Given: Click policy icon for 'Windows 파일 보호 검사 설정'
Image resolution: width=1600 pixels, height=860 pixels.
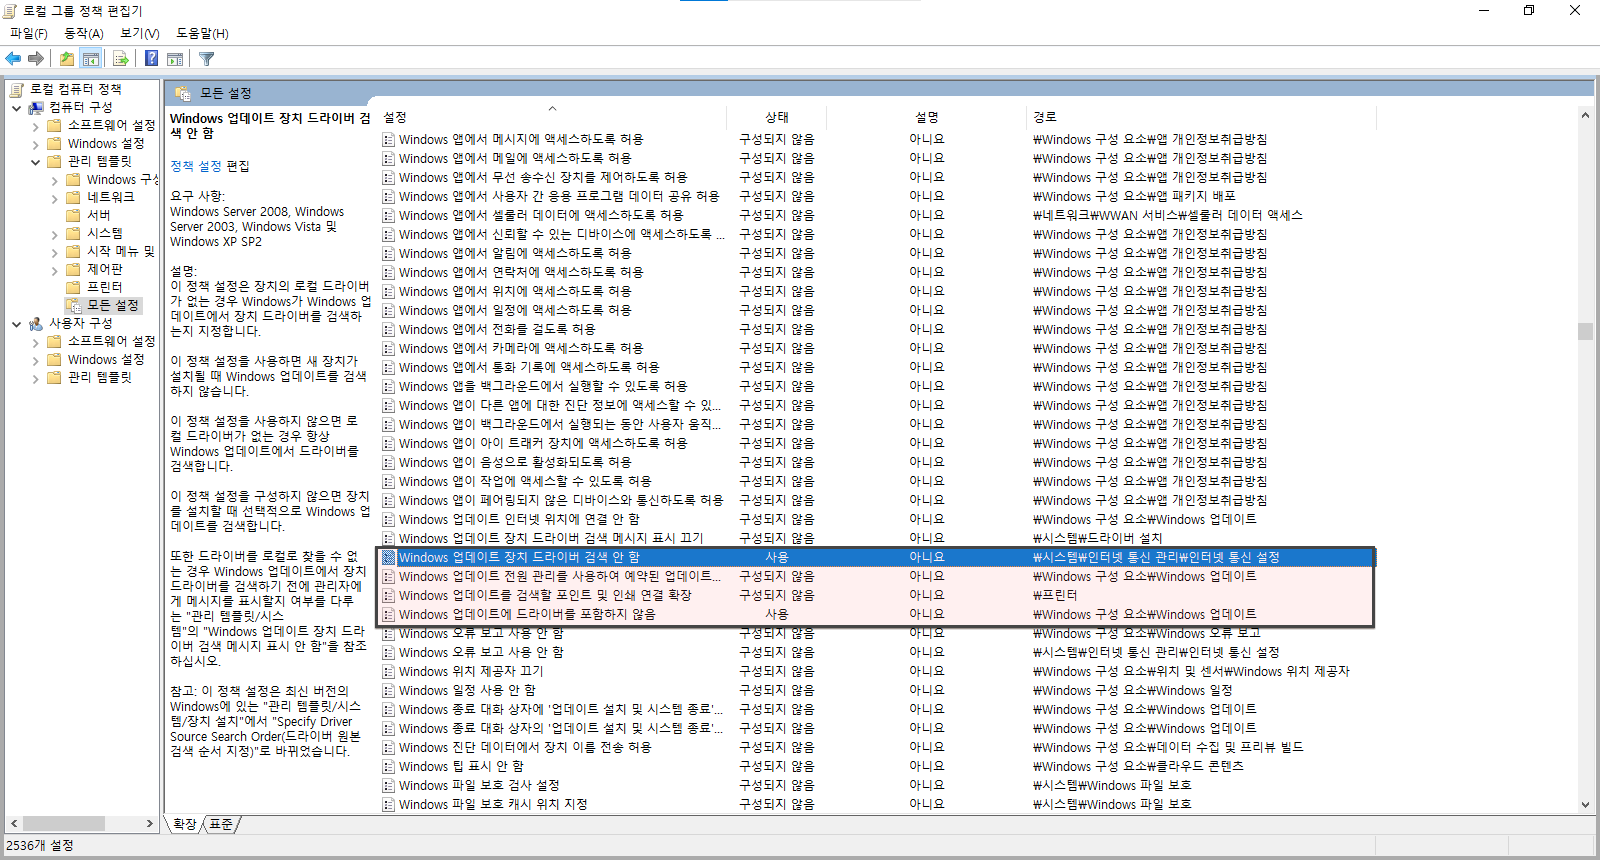Looking at the screenshot, I should 388,785.
